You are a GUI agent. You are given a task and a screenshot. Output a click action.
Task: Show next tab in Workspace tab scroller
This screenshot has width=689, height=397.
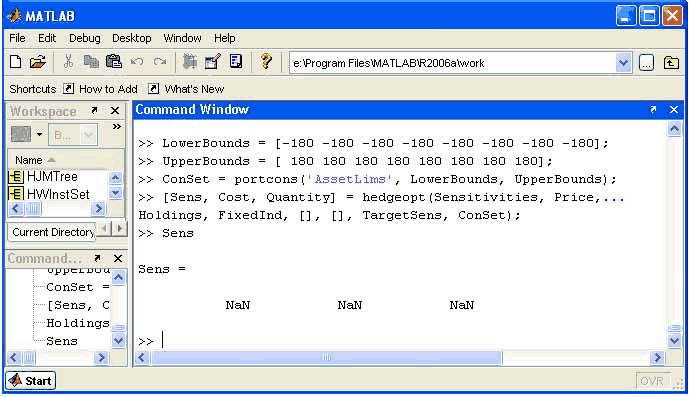point(119,229)
